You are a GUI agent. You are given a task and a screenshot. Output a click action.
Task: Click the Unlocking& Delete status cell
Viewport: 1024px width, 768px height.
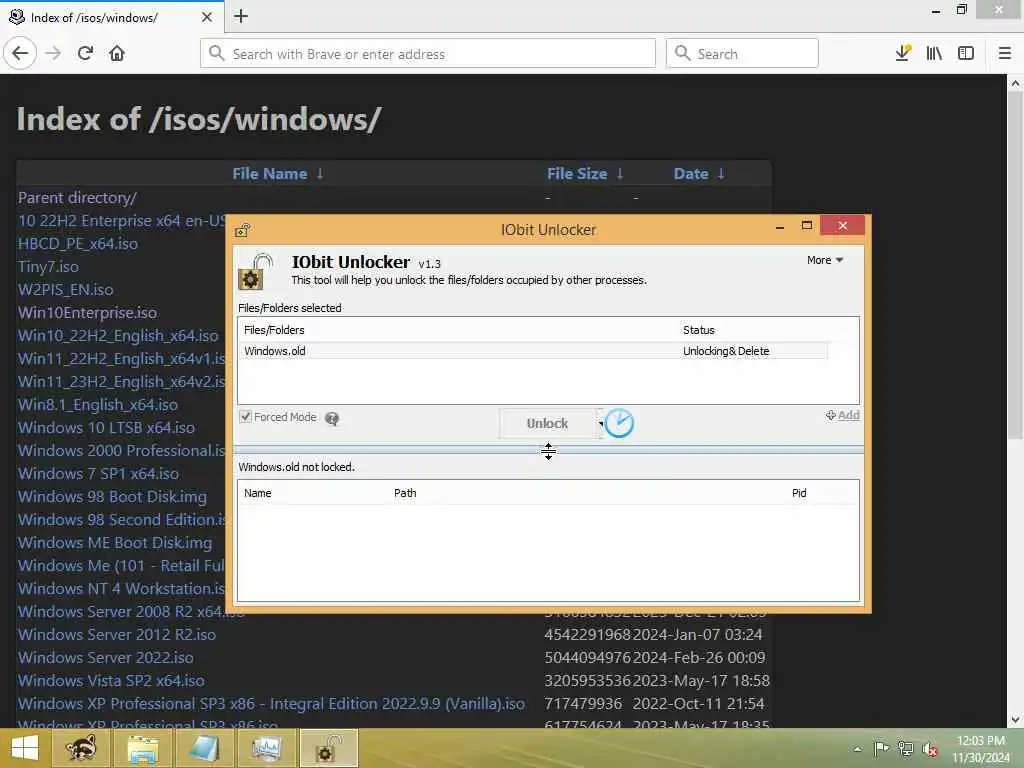(726, 351)
